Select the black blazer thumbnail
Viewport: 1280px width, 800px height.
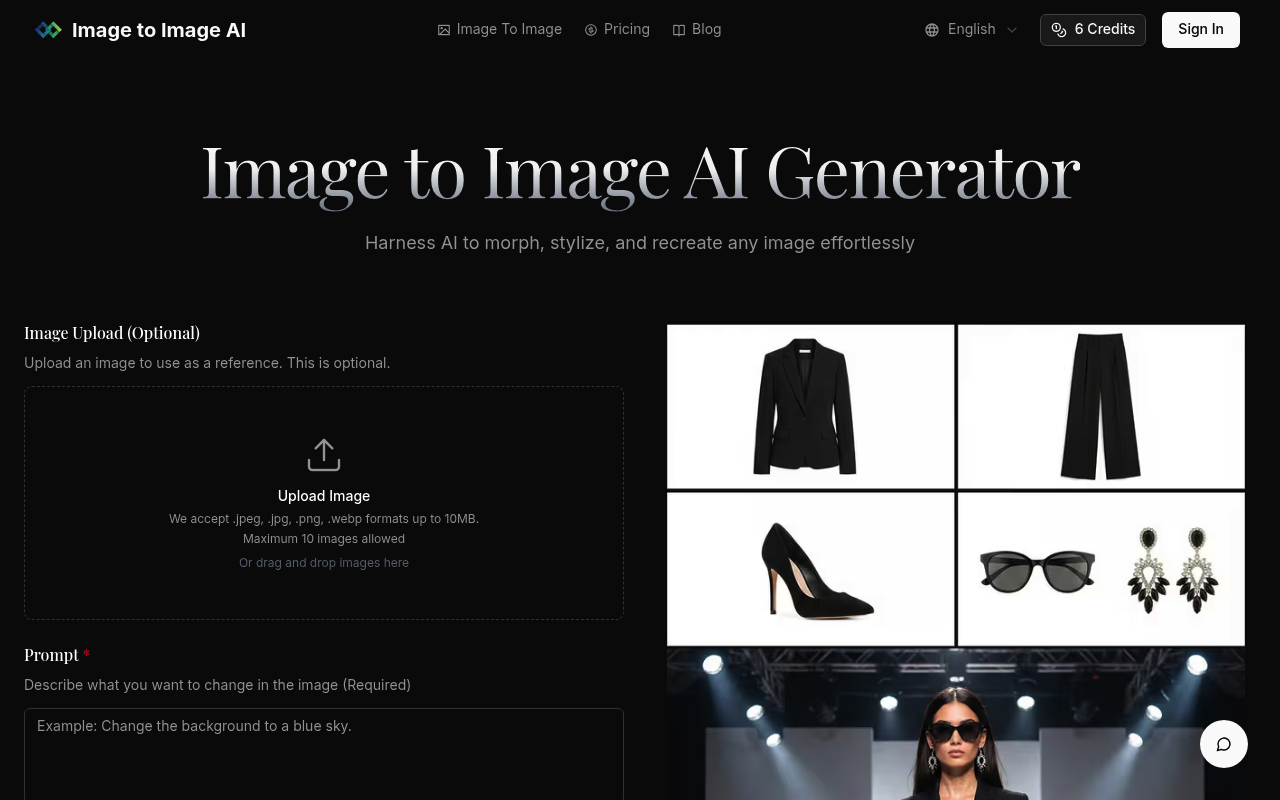click(x=810, y=406)
